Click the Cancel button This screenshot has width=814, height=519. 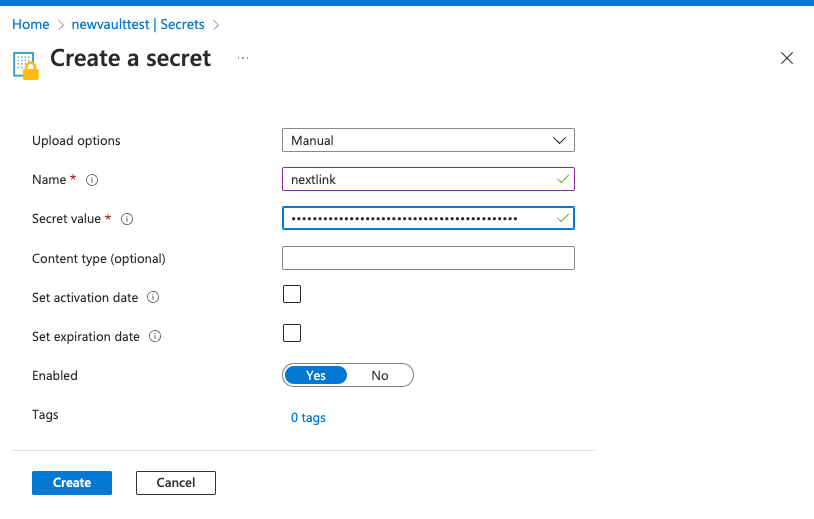[x=176, y=483]
